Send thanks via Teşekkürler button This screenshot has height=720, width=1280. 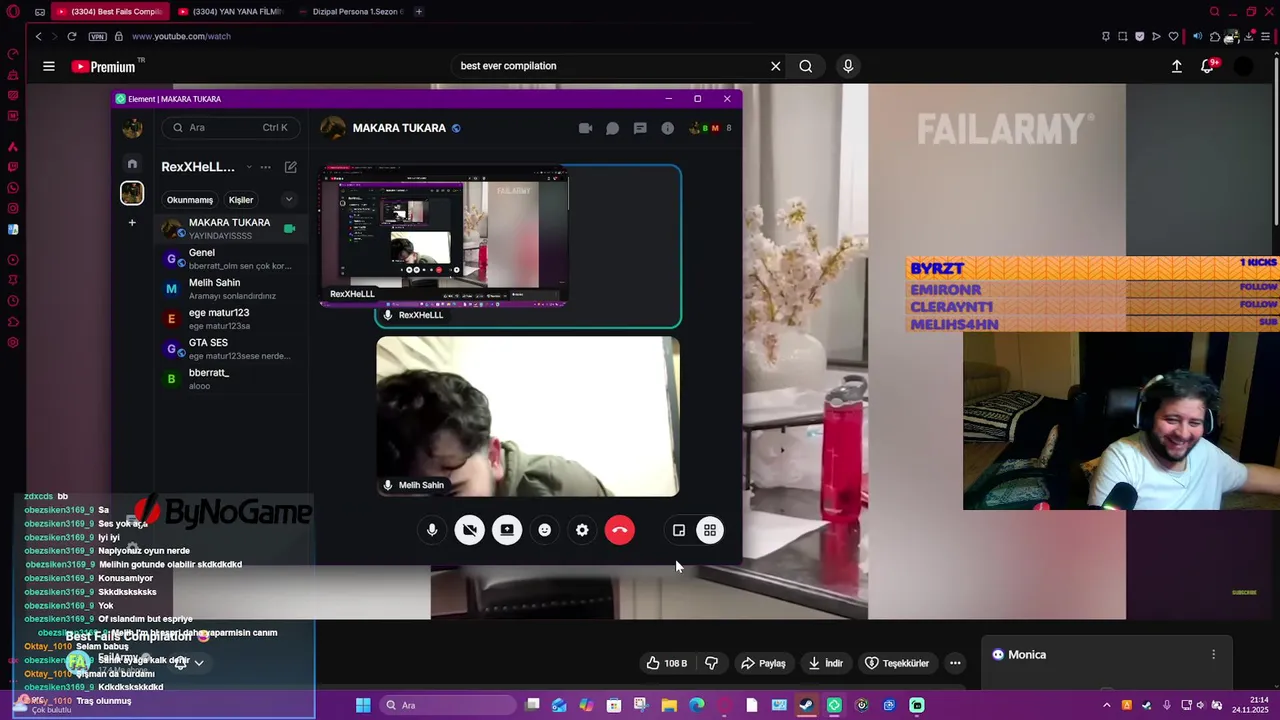click(897, 663)
